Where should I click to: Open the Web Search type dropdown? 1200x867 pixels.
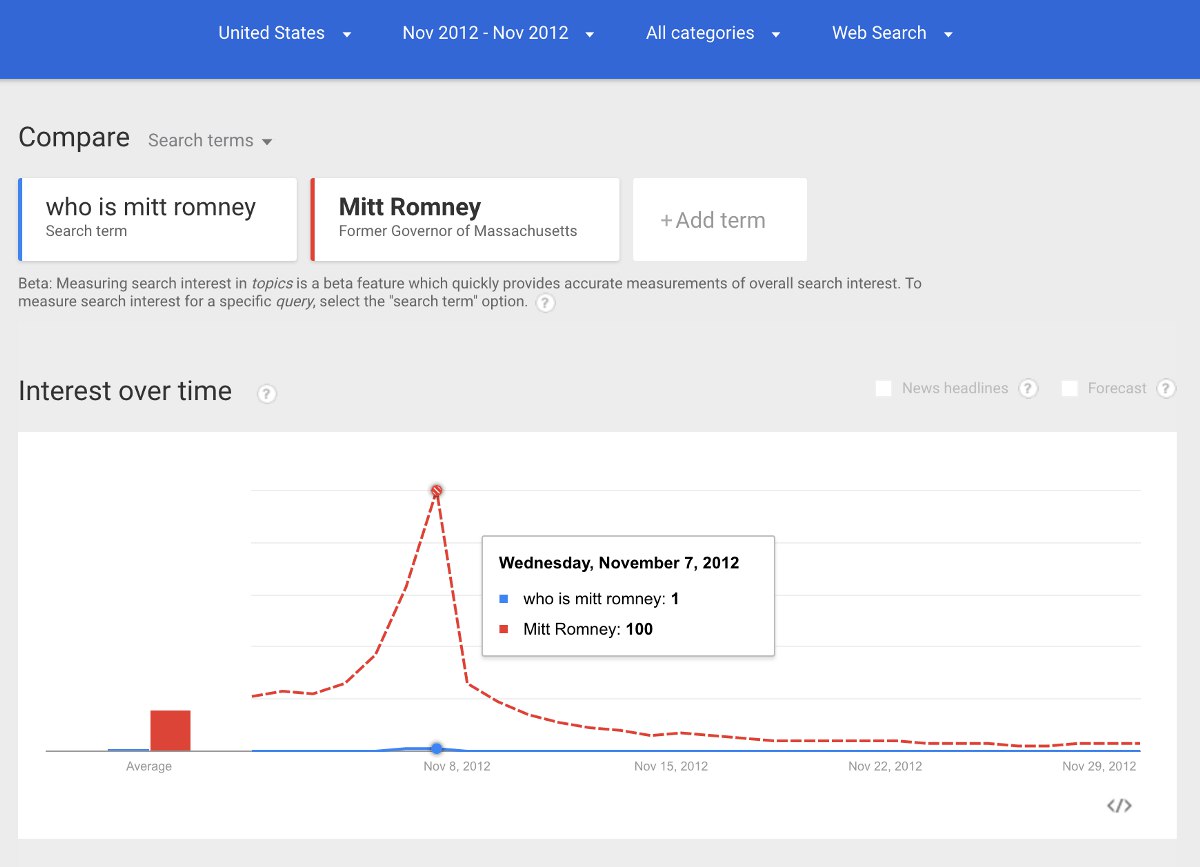[x=892, y=33]
